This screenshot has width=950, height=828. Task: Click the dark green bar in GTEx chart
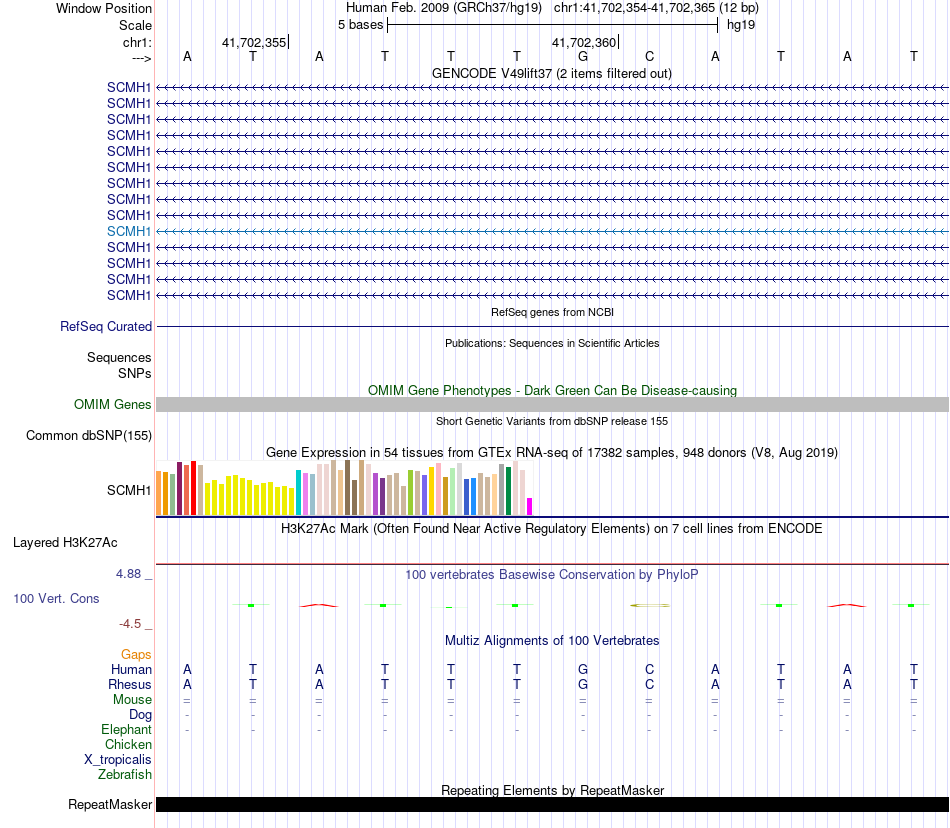508,491
